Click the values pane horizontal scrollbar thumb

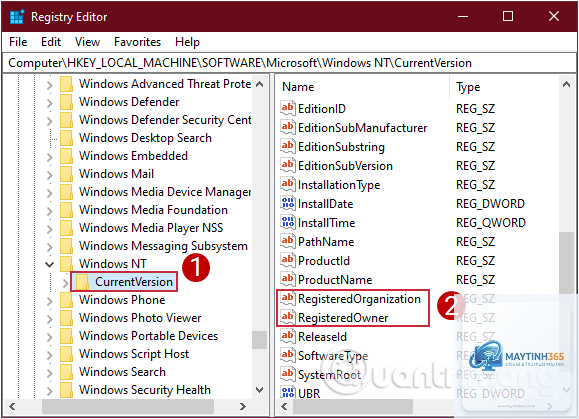pos(353,407)
